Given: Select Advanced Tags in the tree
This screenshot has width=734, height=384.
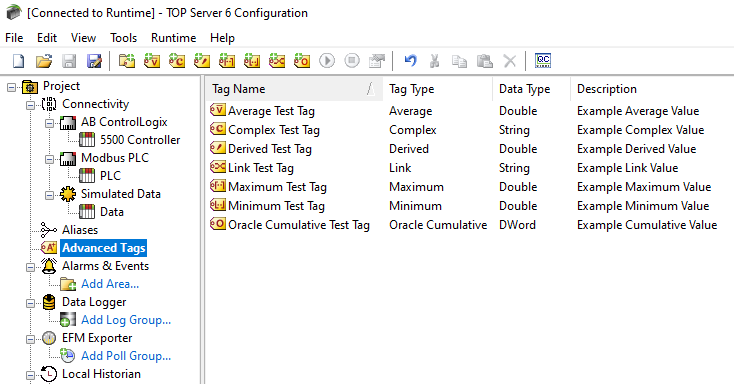Looking at the screenshot, I should tap(103, 248).
